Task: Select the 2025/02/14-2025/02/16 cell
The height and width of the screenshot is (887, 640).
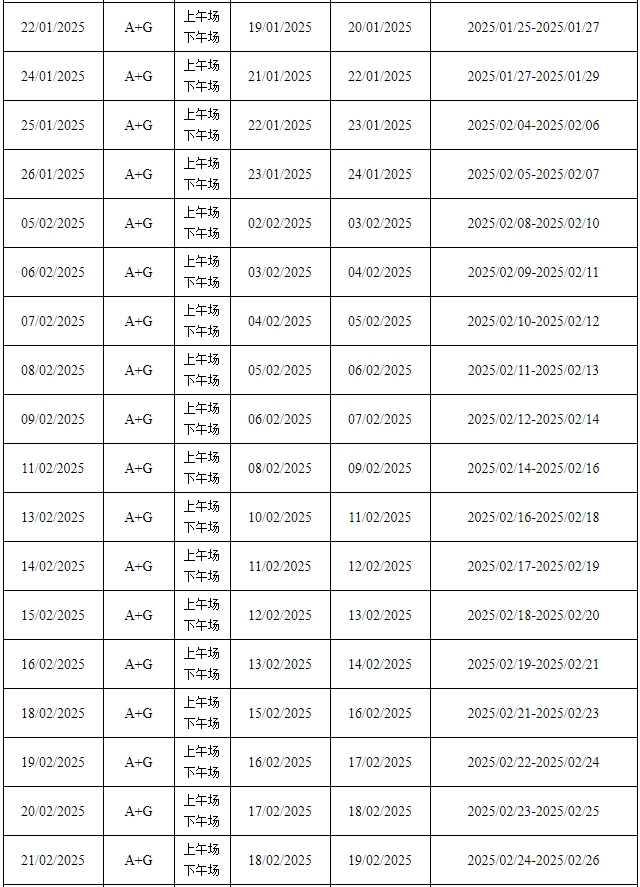Action: (533, 468)
